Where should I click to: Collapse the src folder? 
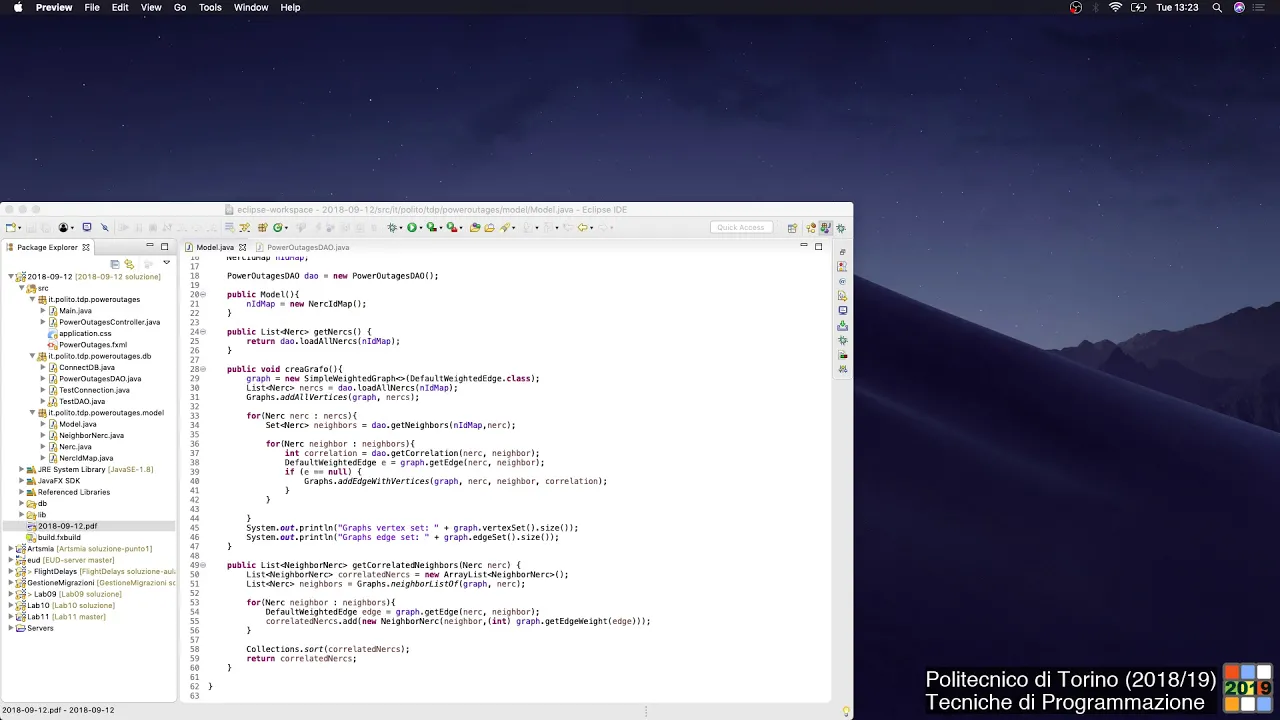(x=22, y=288)
